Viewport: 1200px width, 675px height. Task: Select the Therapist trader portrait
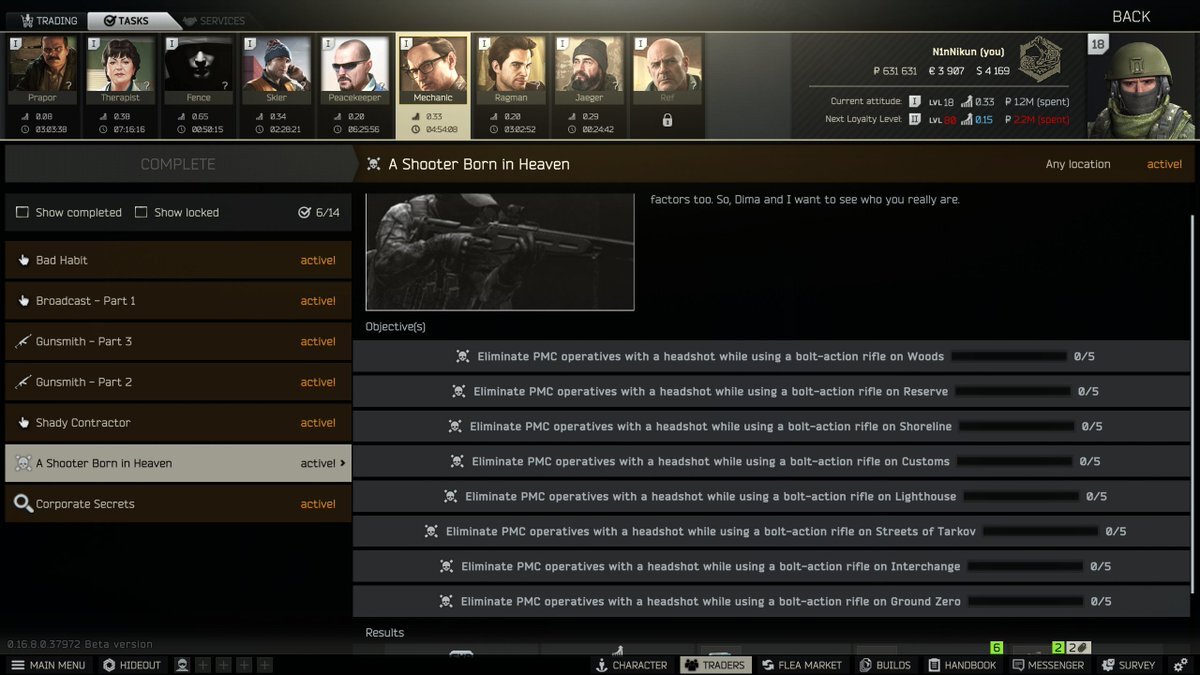120,65
